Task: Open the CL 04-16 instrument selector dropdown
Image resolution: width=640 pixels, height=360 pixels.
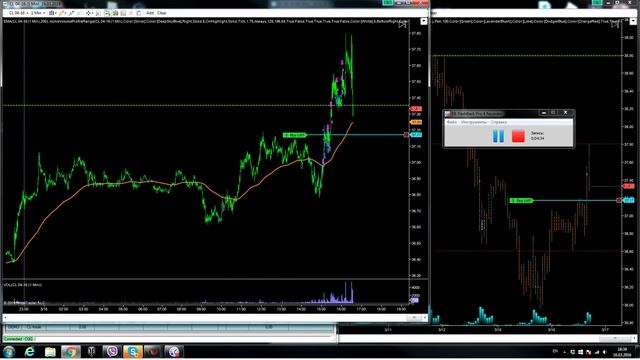Action: (x=18, y=13)
